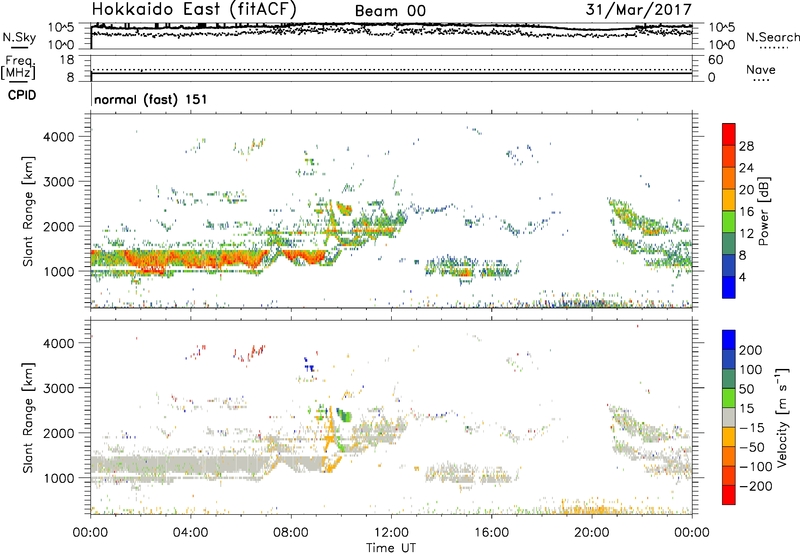
Task: Click the 'Time UT' axis title
Action: coord(391,548)
